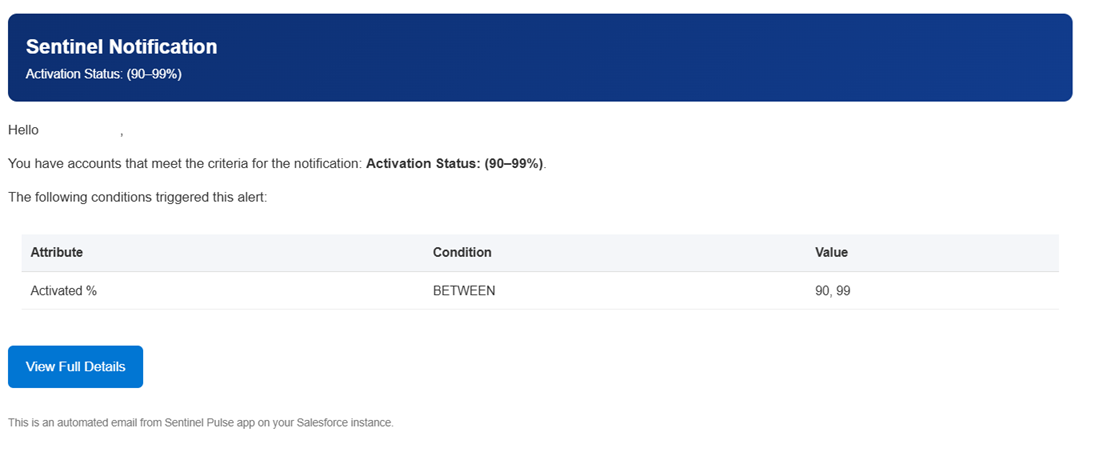Click the Value column header

(831, 253)
